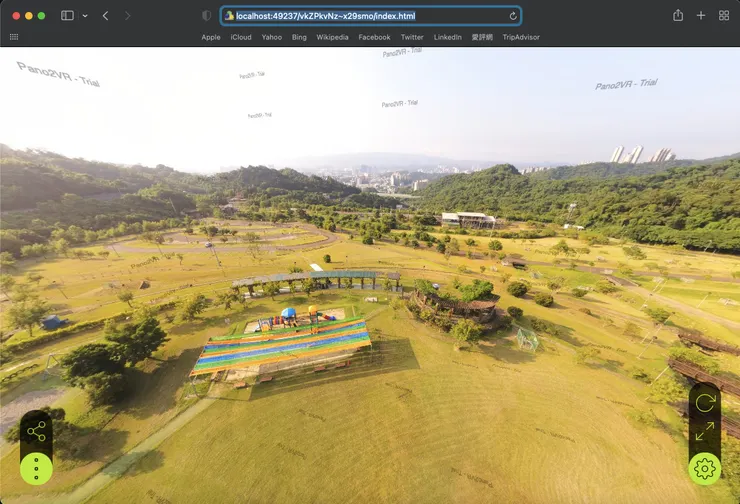This screenshot has height=504, width=740.
Task: Toggle auto-rotate with the circular arrow icon
Action: tap(705, 403)
